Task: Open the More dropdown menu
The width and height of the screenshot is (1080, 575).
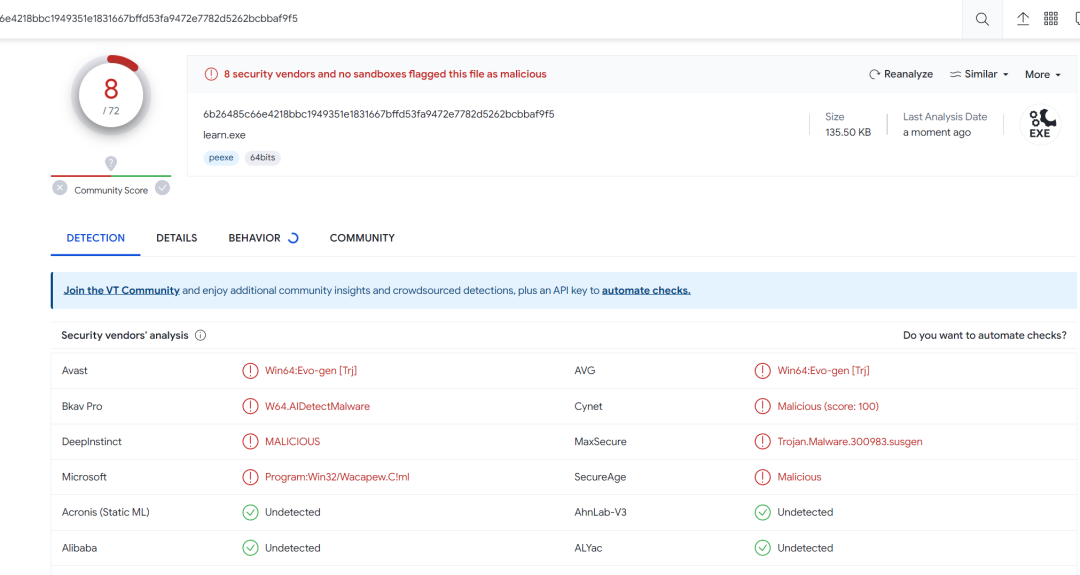Action: pyautogui.click(x=1042, y=75)
